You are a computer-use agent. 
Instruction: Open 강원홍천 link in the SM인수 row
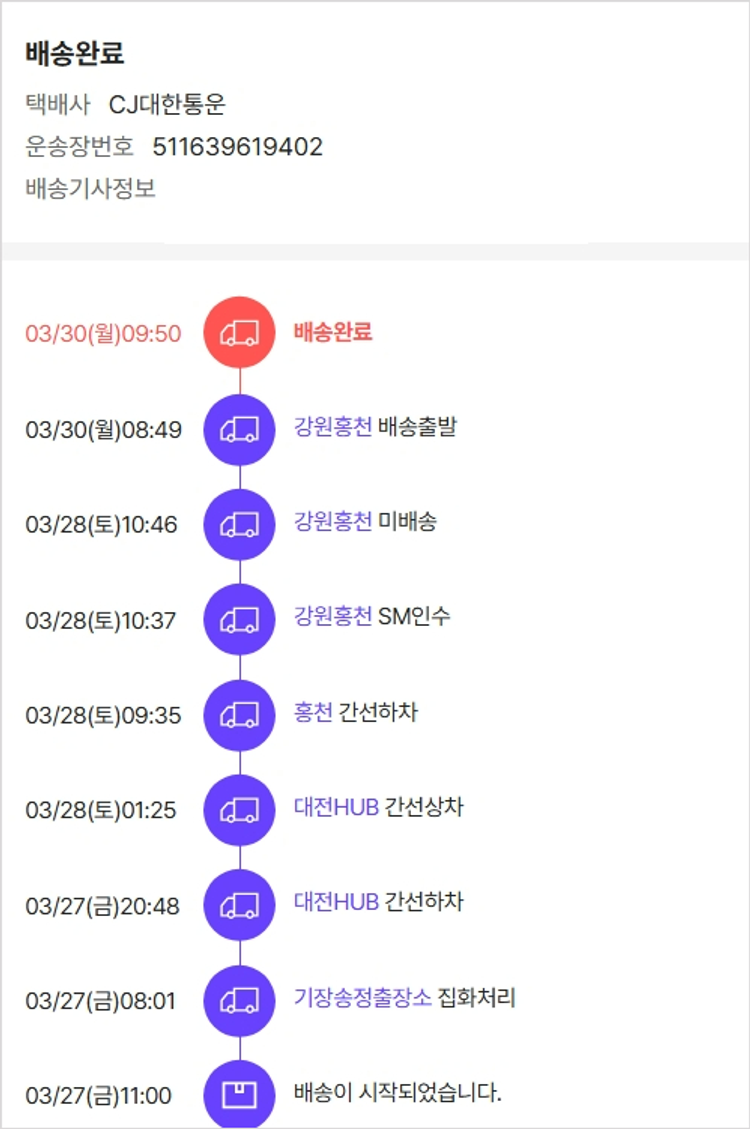point(333,616)
